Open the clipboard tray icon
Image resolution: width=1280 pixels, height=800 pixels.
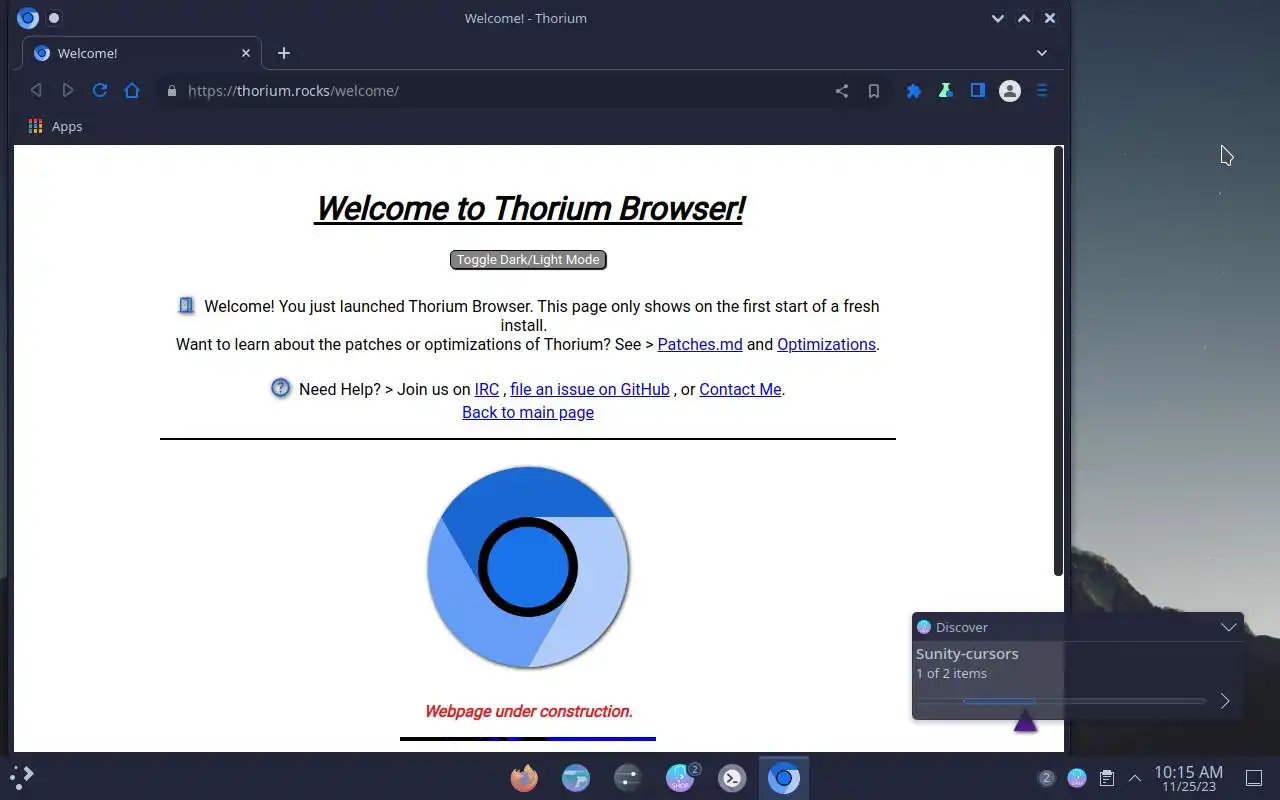click(1107, 778)
